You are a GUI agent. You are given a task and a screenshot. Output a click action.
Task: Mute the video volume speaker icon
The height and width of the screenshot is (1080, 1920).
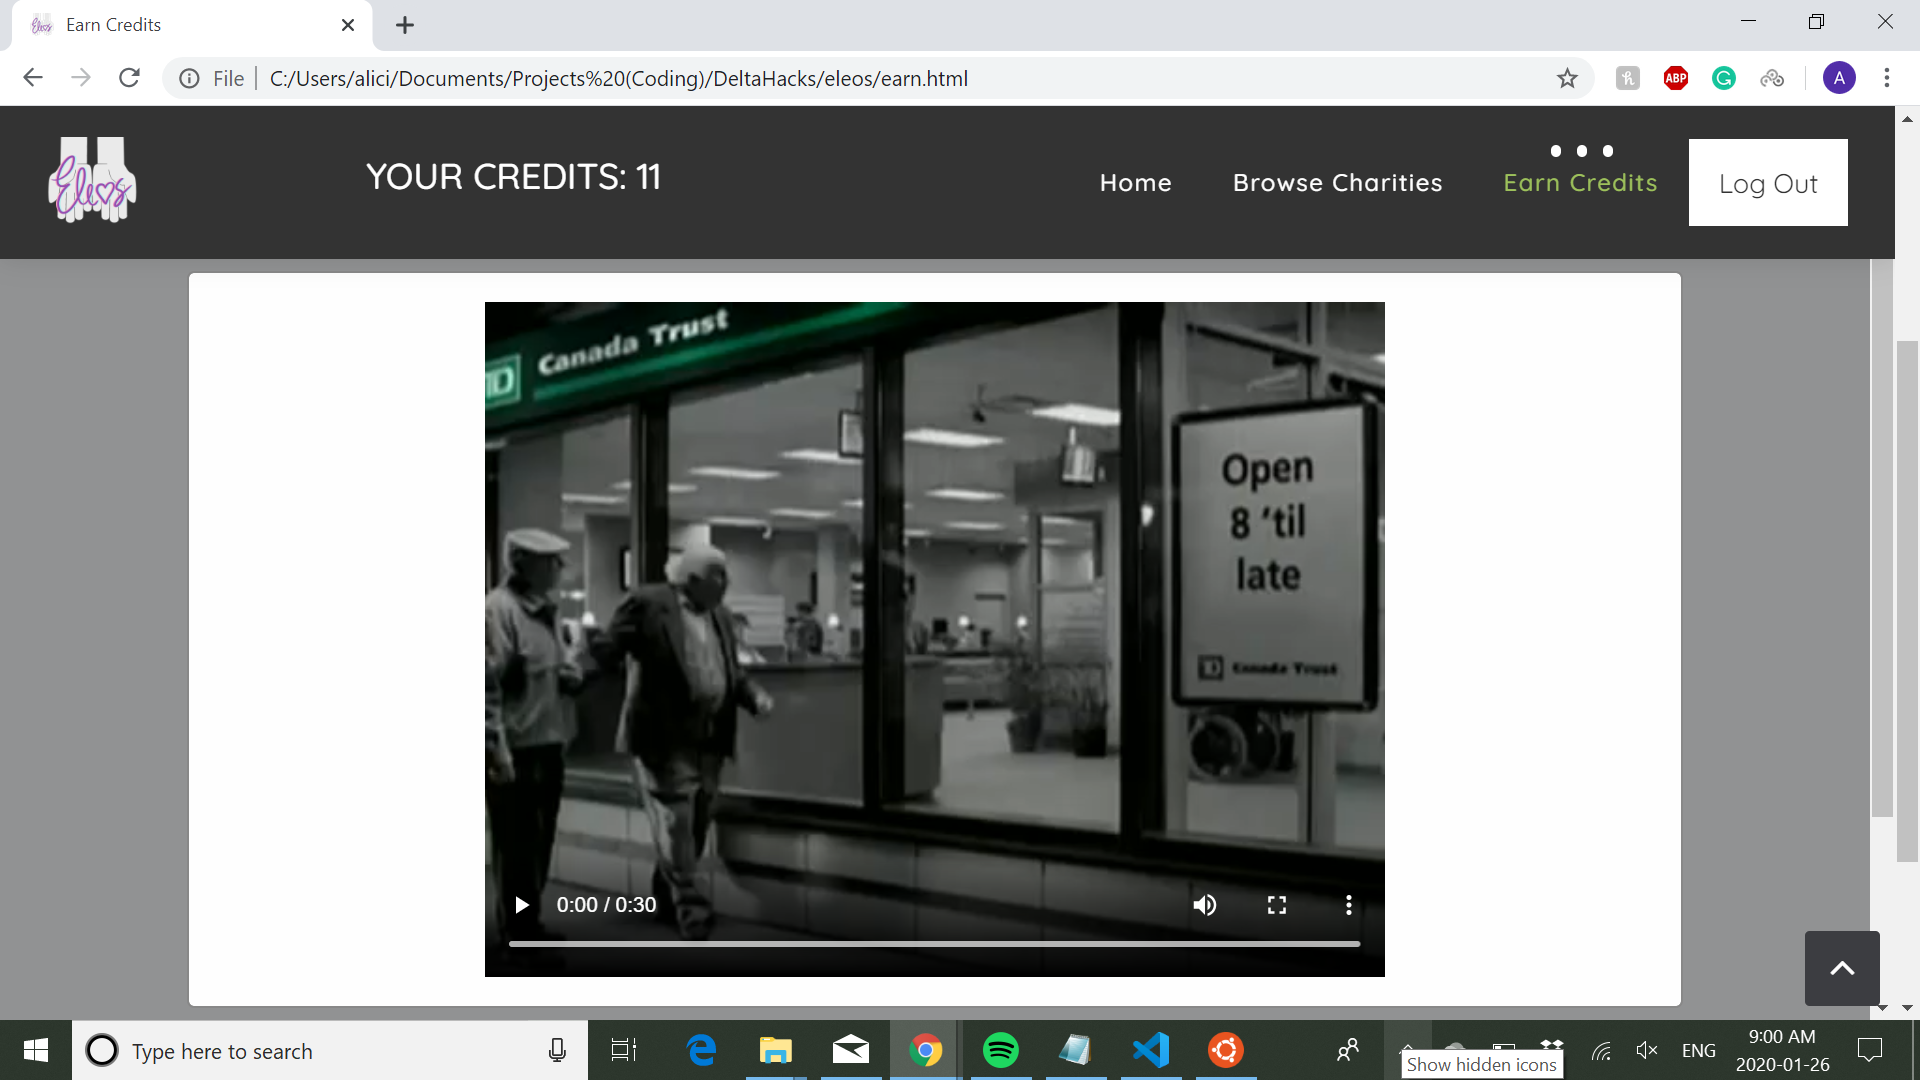coord(1204,905)
